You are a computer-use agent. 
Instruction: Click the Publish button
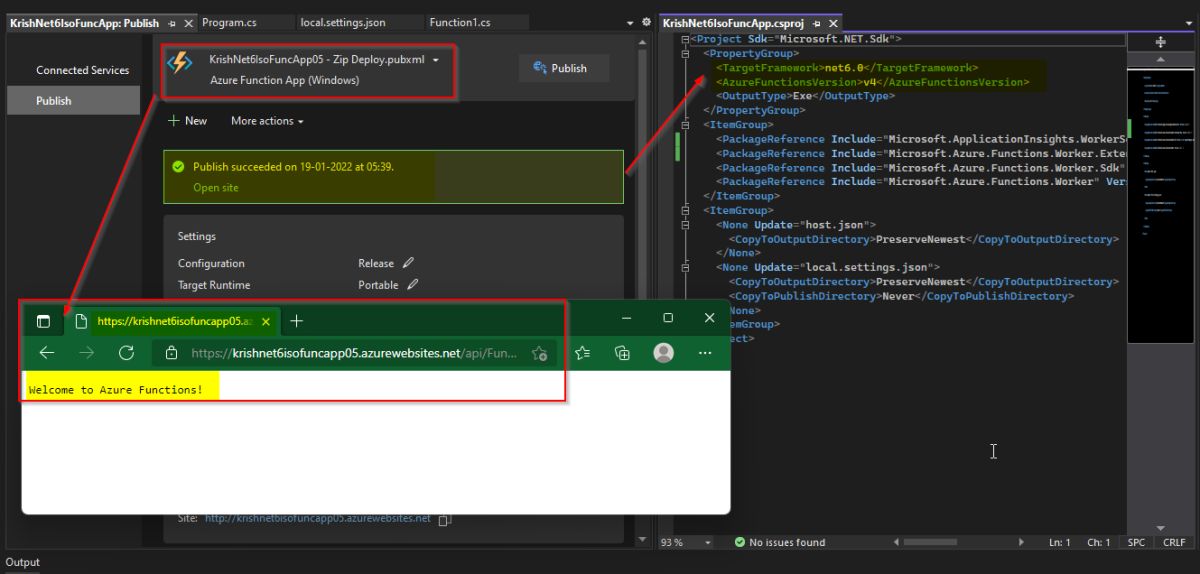[x=566, y=68]
